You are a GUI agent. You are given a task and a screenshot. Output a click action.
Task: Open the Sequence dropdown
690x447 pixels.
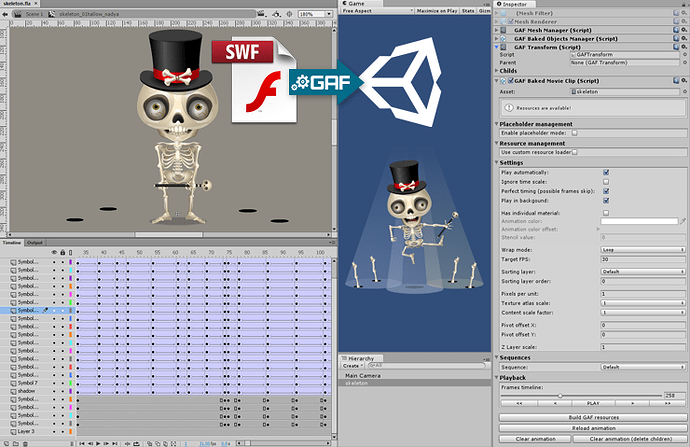(x=643, y=367)
